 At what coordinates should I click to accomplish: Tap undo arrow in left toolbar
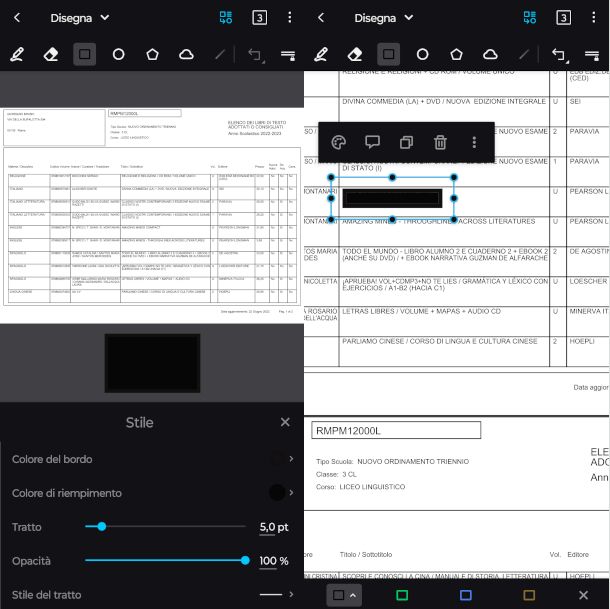coord(255,55)
